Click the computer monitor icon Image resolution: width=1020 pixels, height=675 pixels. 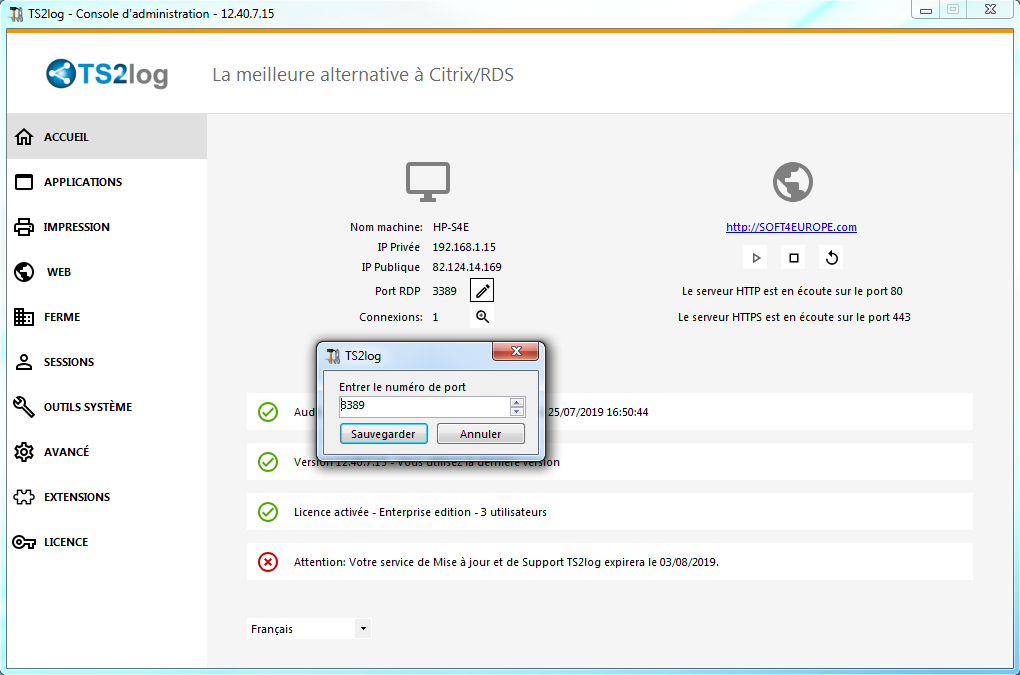428,181
